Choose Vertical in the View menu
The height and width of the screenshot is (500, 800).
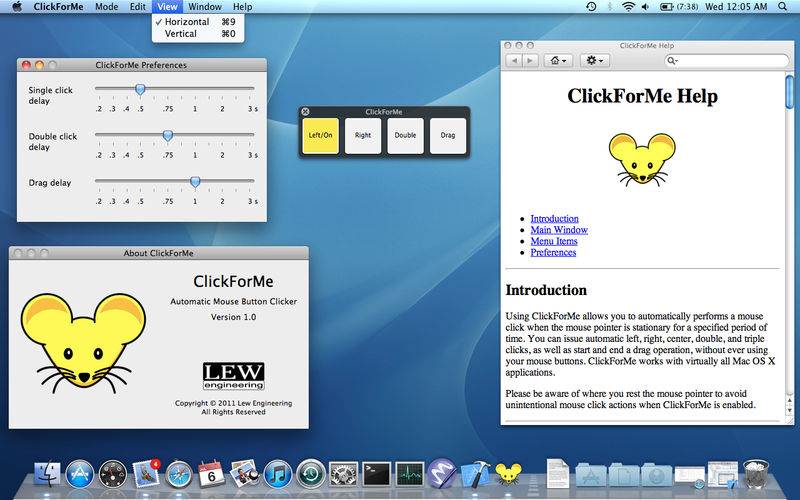[198, 34]
